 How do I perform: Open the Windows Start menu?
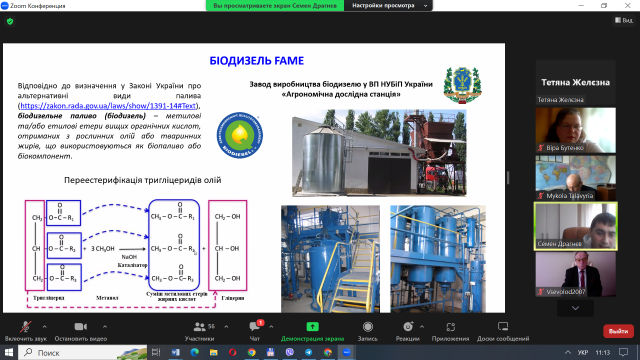(9, 352)
